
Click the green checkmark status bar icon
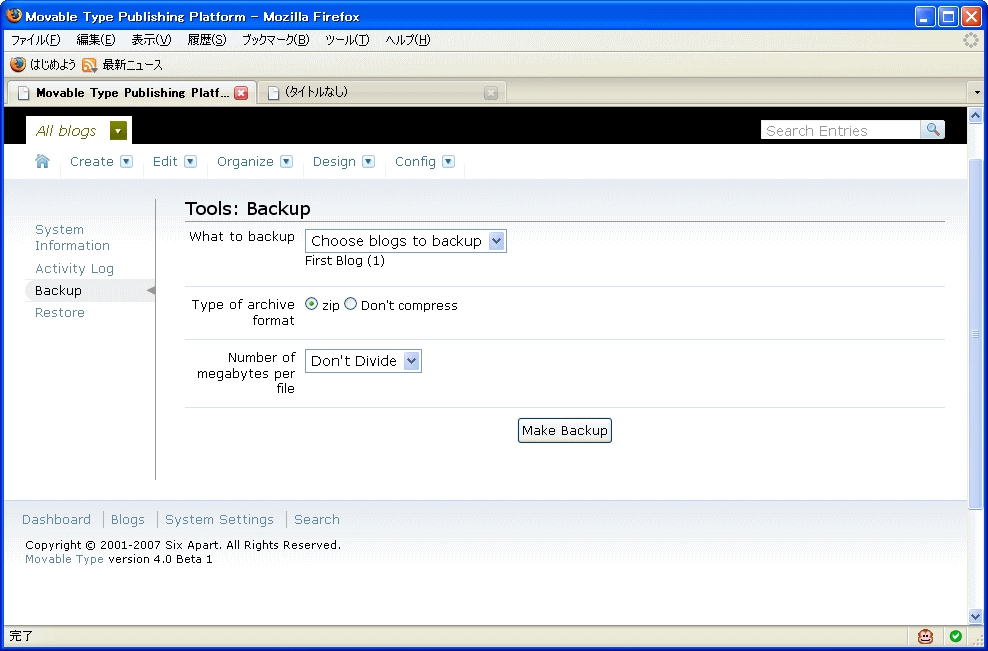(955, 636)
